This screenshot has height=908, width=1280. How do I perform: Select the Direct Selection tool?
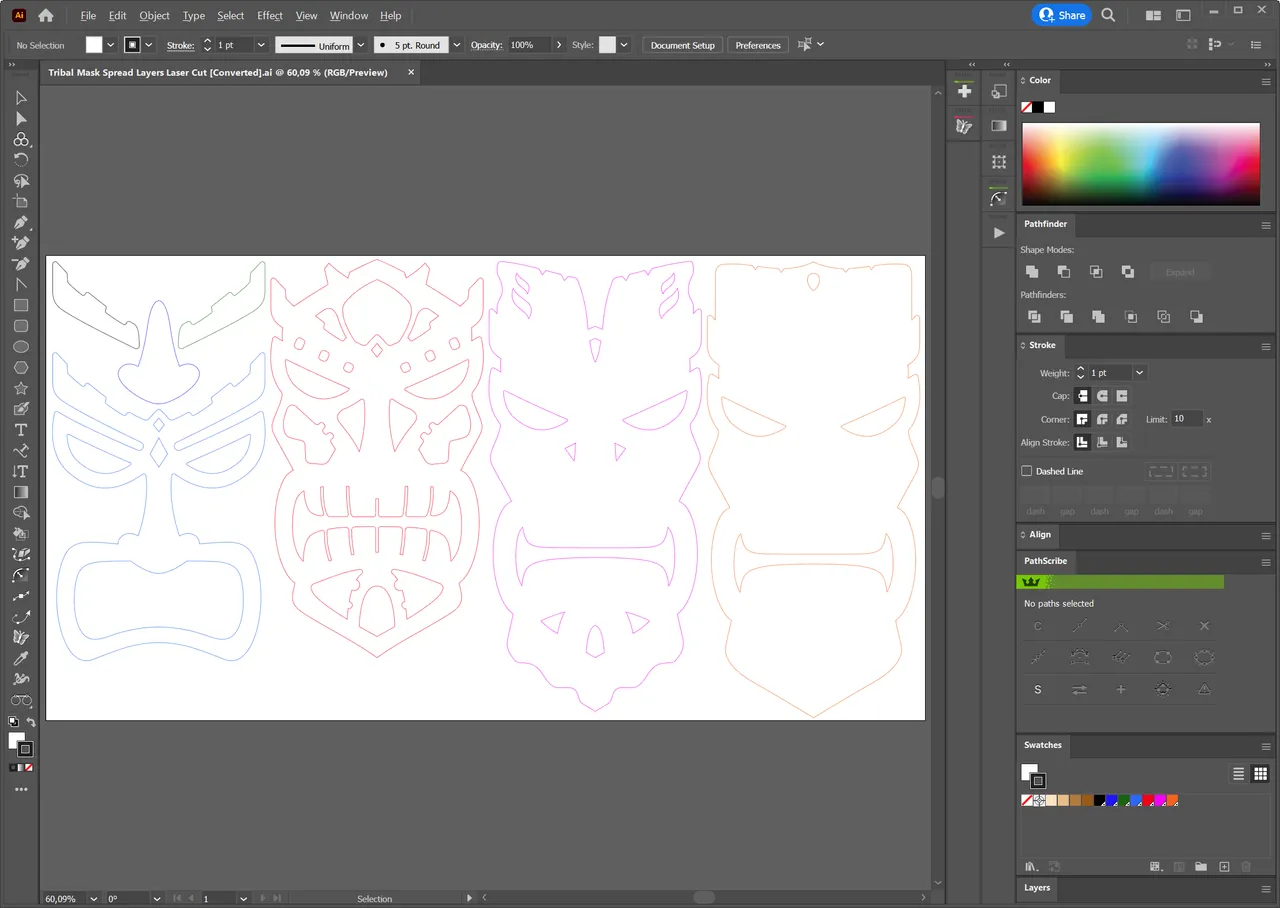(x=21, y=119)
